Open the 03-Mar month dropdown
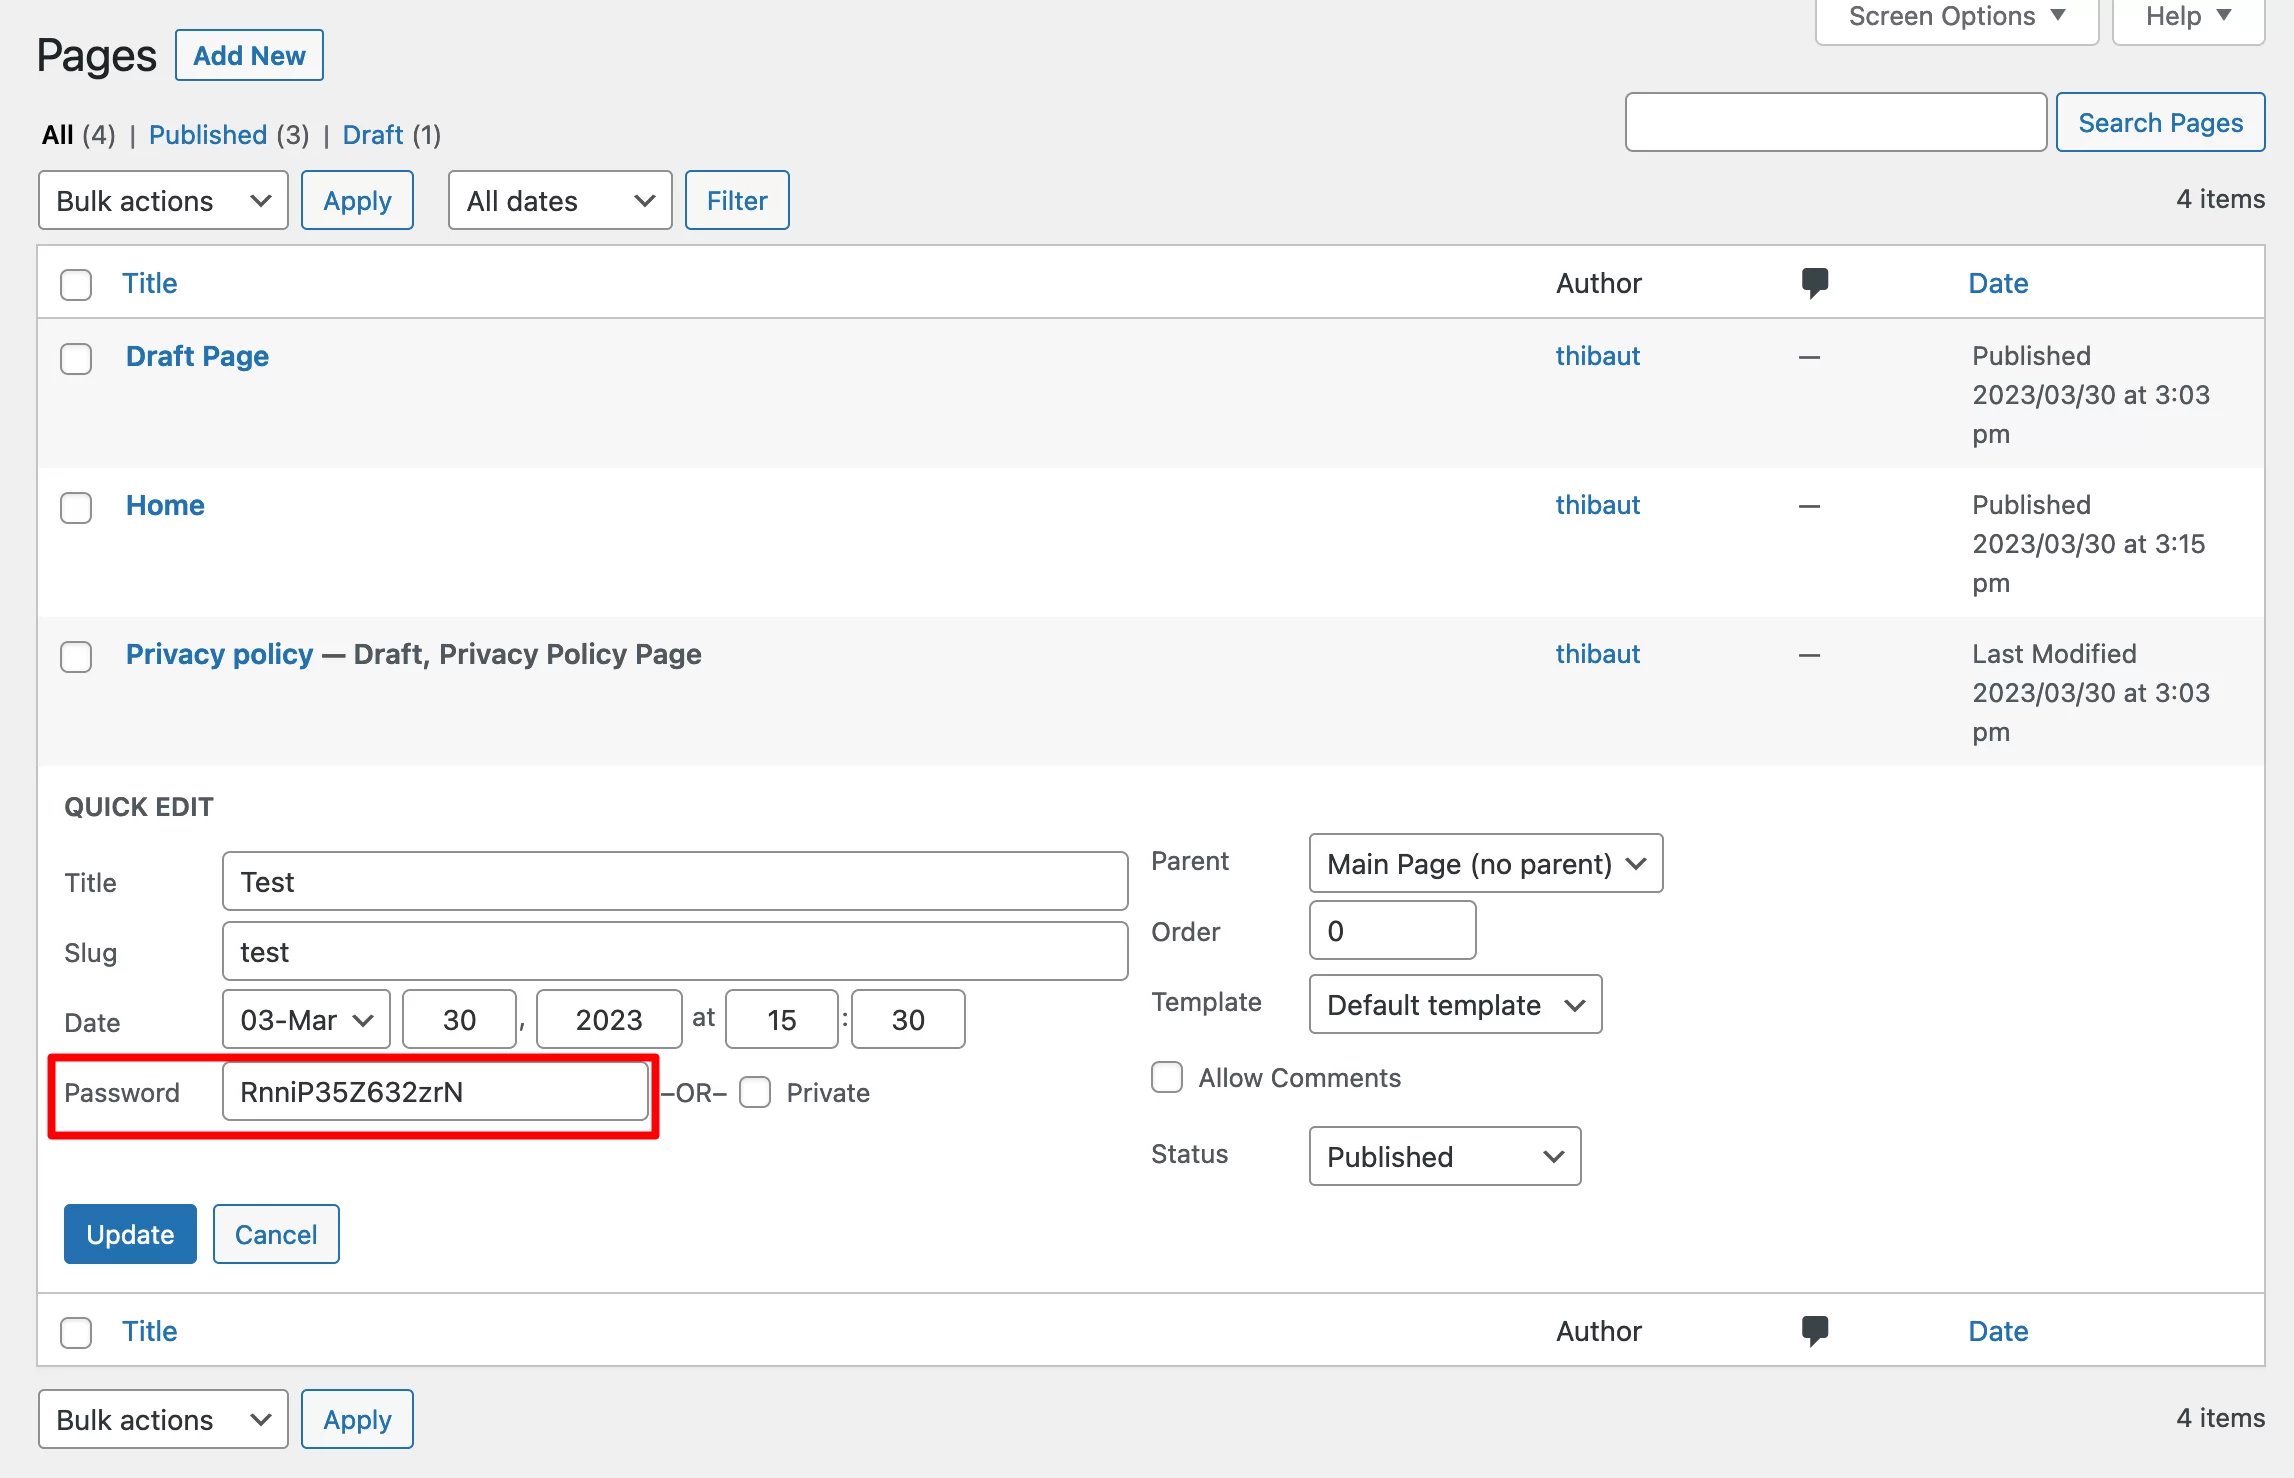The width and height of the screenshot is (2294, 1478). (306, 1019)
